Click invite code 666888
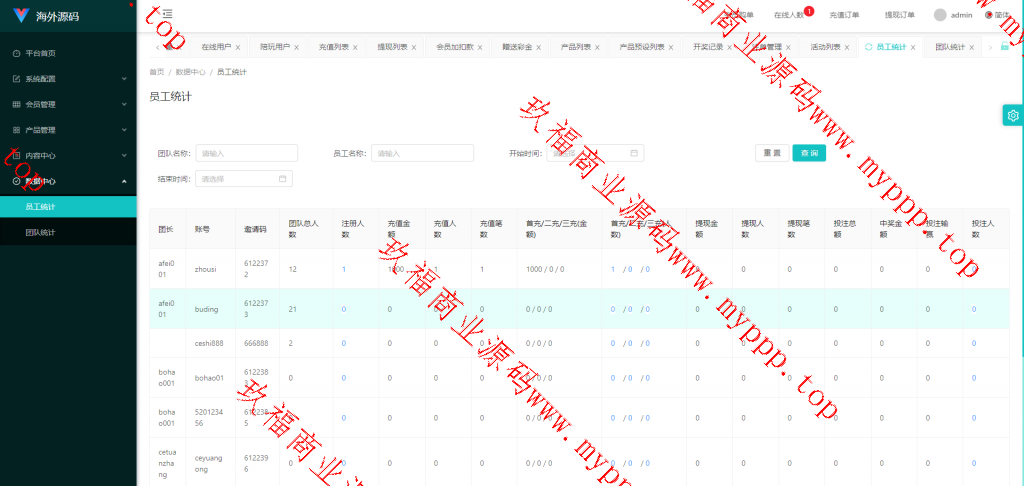This screenshot has height=486, width=1024. (256, 343)
